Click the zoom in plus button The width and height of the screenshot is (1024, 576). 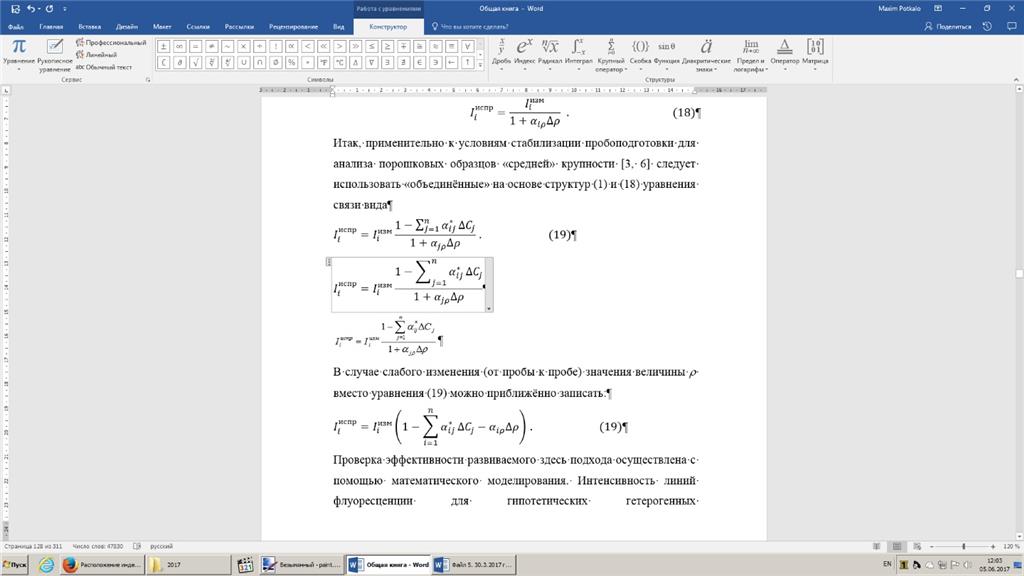(x=993, y=546)
